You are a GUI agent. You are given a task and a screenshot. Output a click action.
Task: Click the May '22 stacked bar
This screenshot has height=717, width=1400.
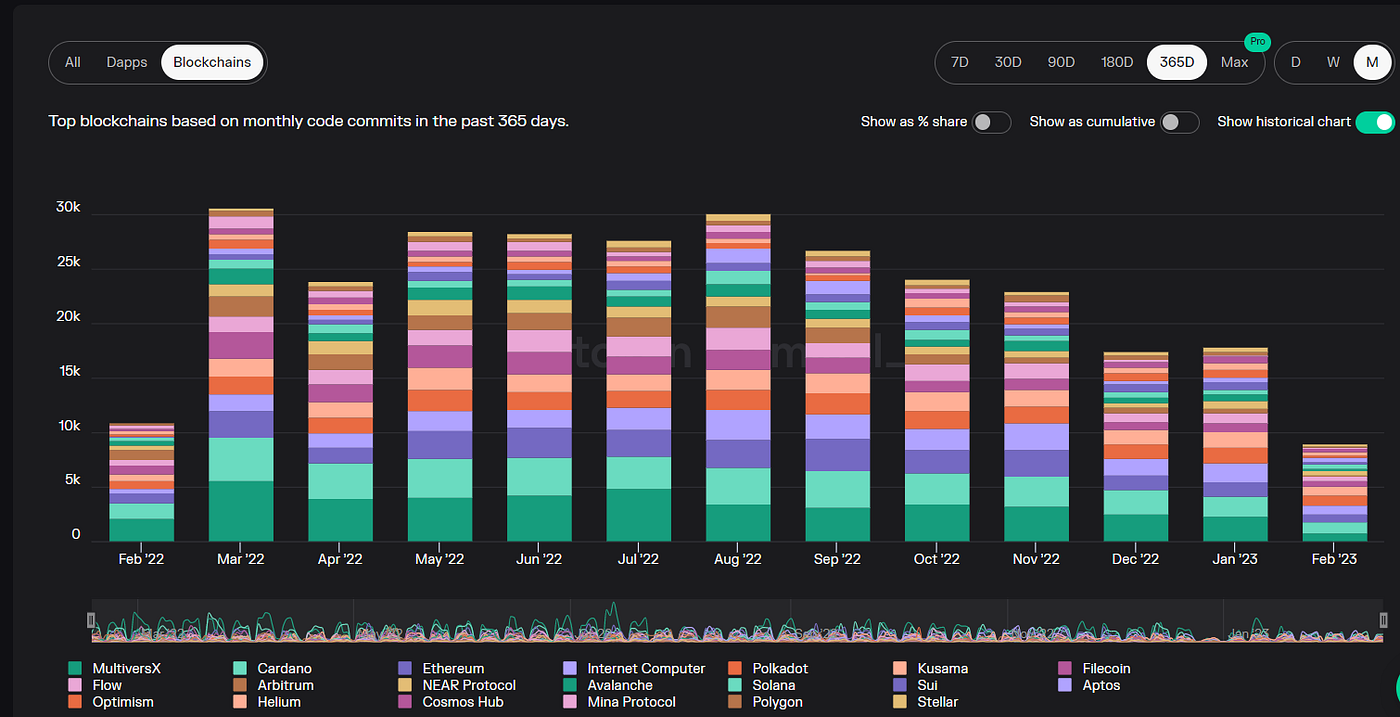coord(440,387)
